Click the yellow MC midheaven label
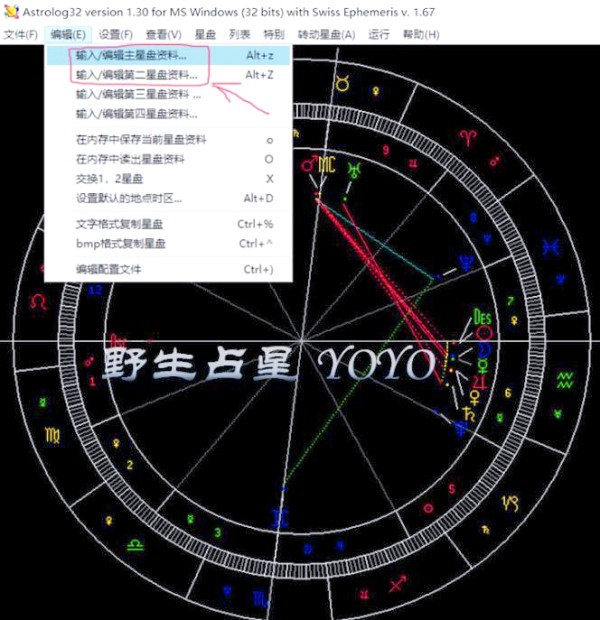 (327, 165)
